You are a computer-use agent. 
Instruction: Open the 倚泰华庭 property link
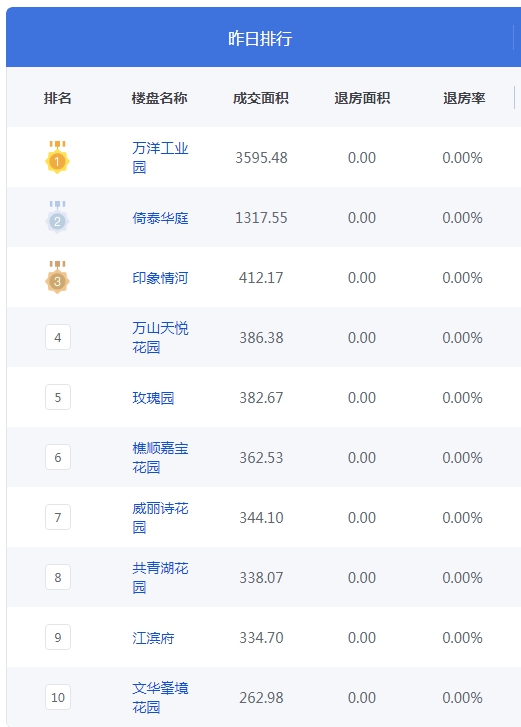click(x=160, y=218)
